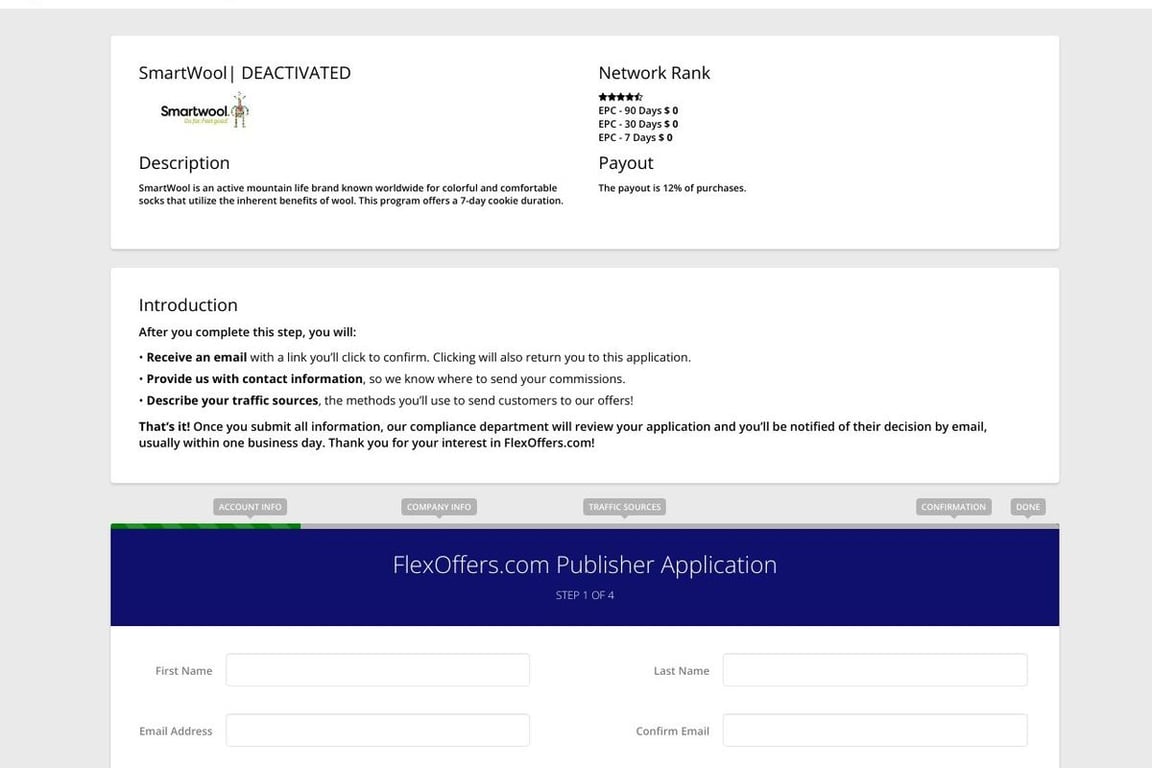Focus the First Name input field

pos(378,670)
